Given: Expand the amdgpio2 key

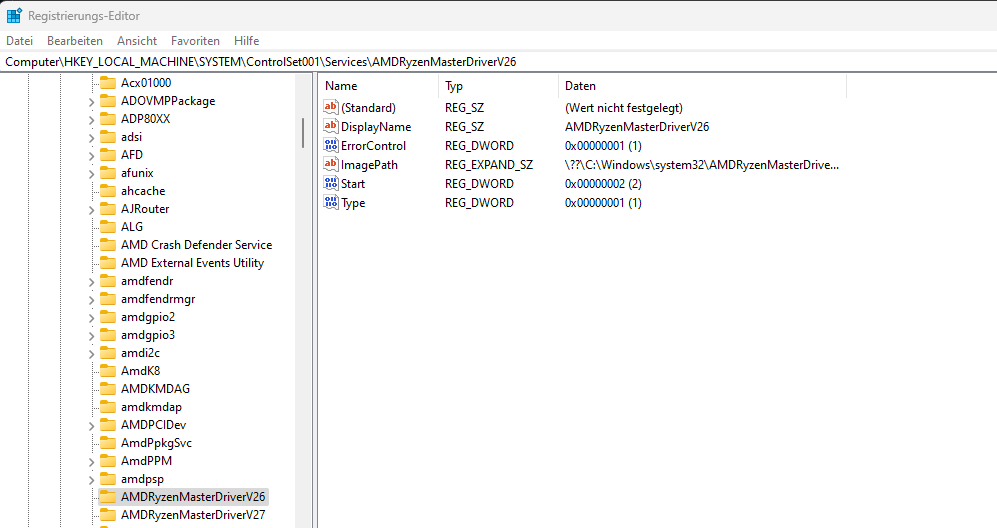Looking at the screenshot, I should tap(91, 317).
